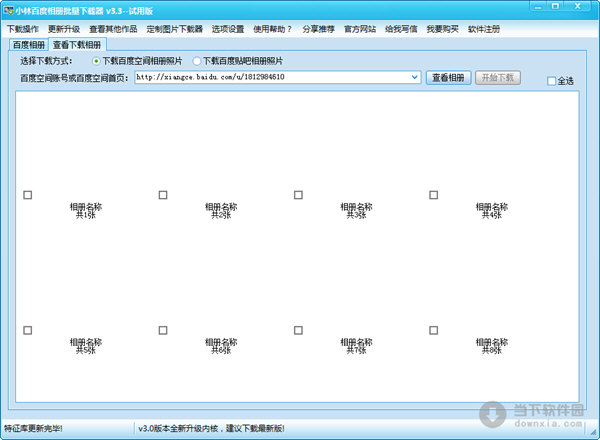600x440 pixels.
Task: Open the 软件注册 menu
Action: (x=484, y=29)
